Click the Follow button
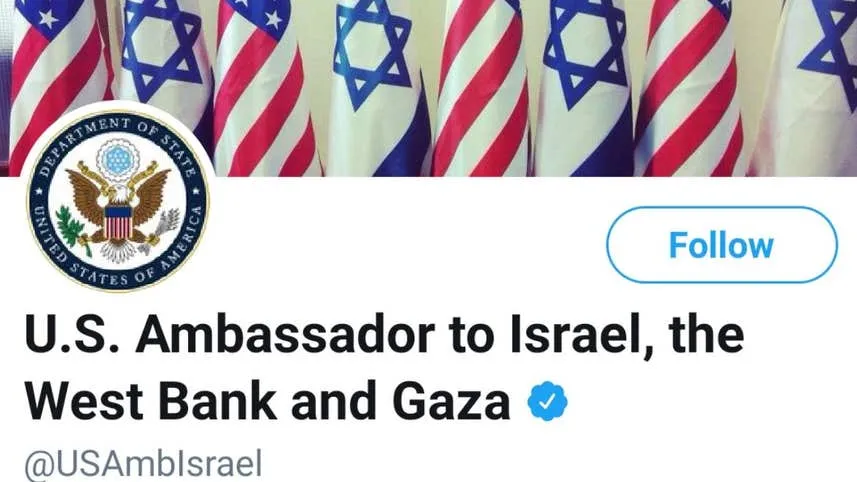This screenshot has width=857, height=482. (721, 244)
